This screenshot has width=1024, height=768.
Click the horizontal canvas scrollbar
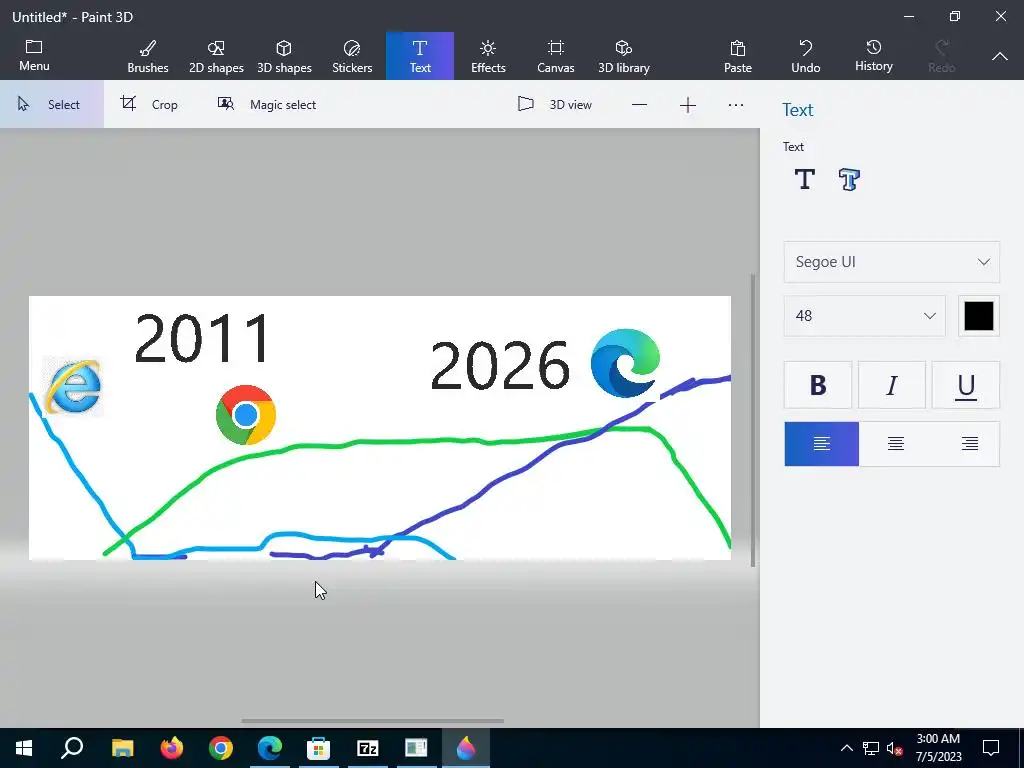click(x=372, y=721)
